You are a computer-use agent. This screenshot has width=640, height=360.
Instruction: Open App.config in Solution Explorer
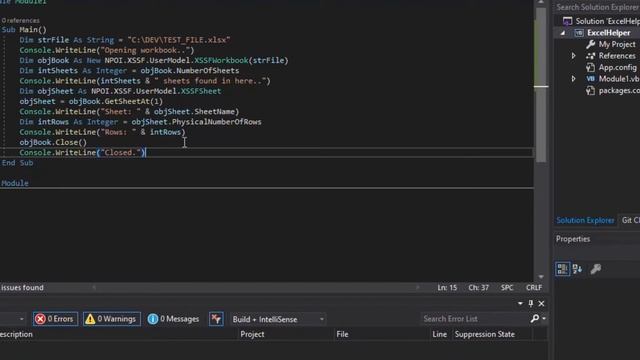pyautogui.click(x=617, y=67)
